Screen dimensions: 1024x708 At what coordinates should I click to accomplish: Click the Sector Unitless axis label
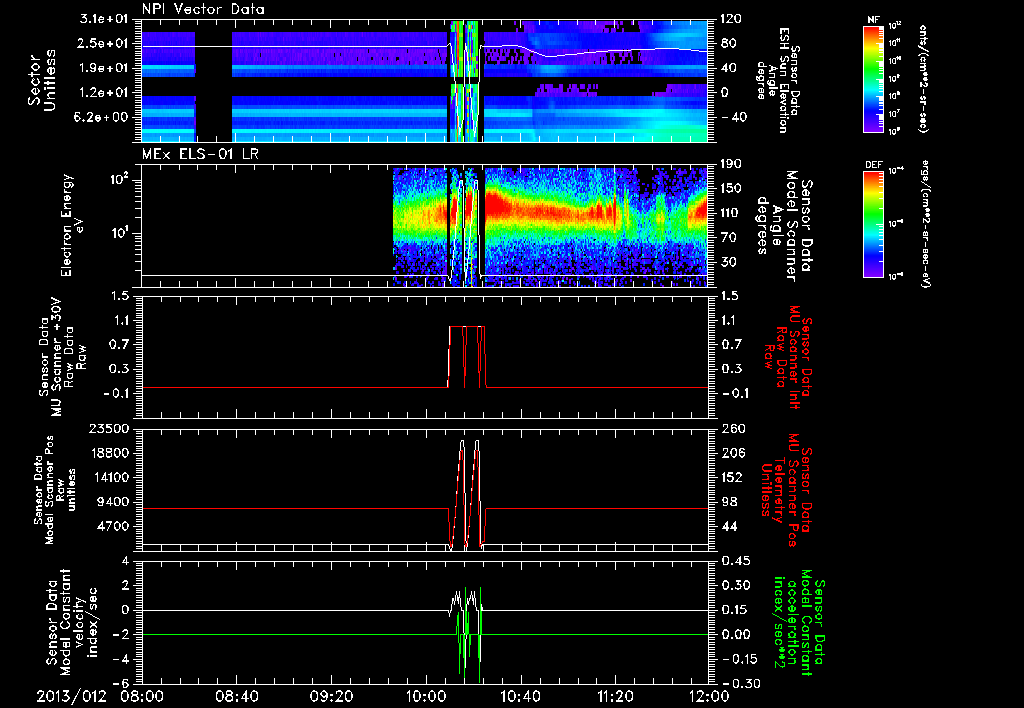40,80
